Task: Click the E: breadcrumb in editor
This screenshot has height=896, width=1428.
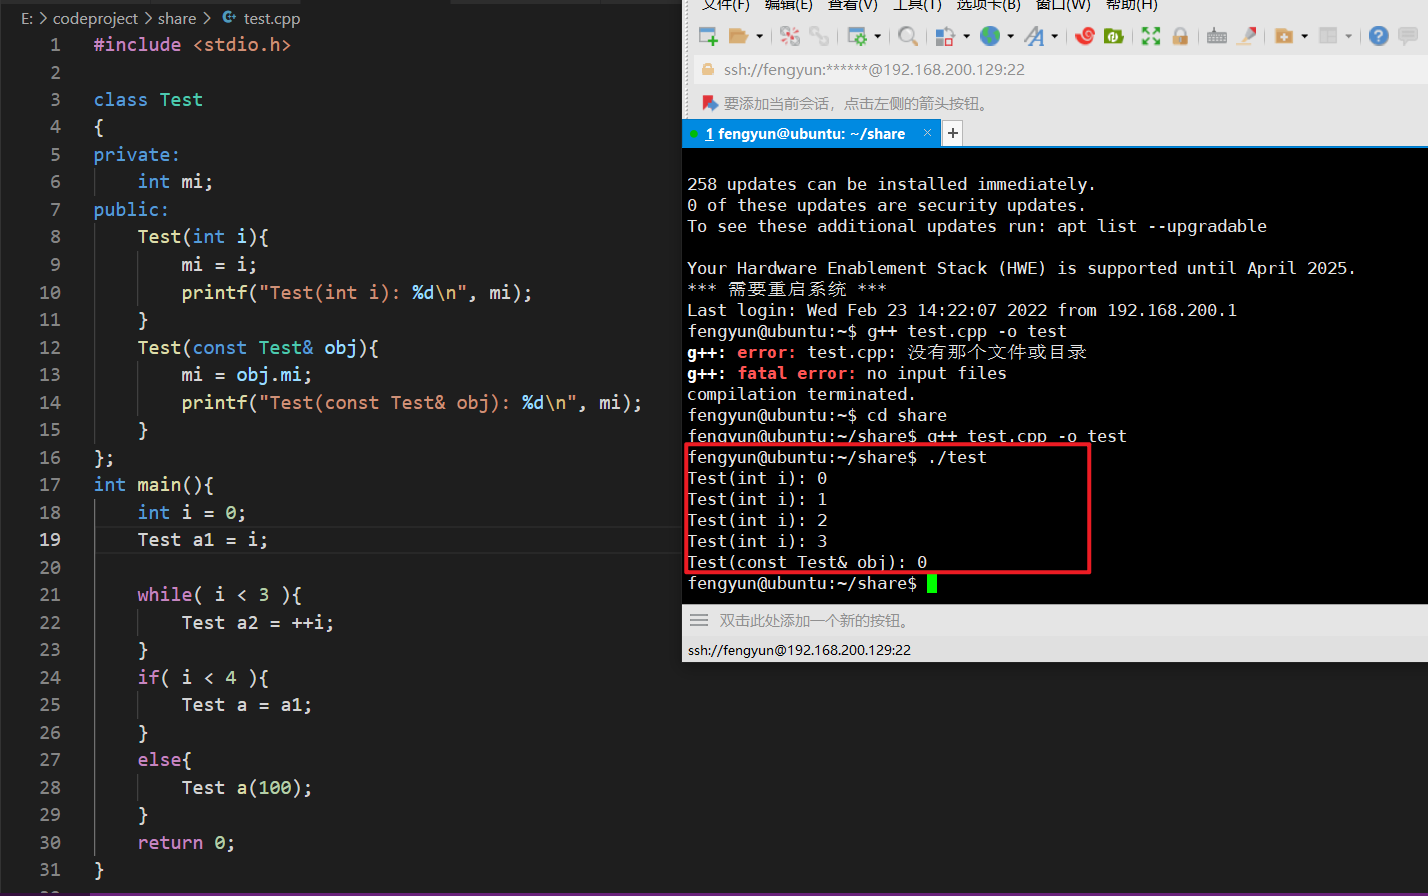Action: coord(27,18)
